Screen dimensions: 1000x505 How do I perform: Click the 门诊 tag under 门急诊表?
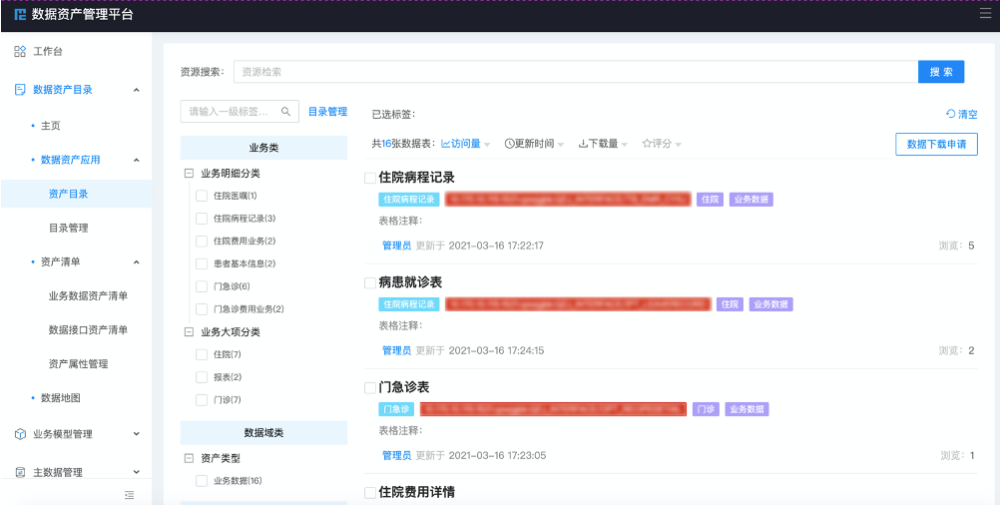point(705,409)
